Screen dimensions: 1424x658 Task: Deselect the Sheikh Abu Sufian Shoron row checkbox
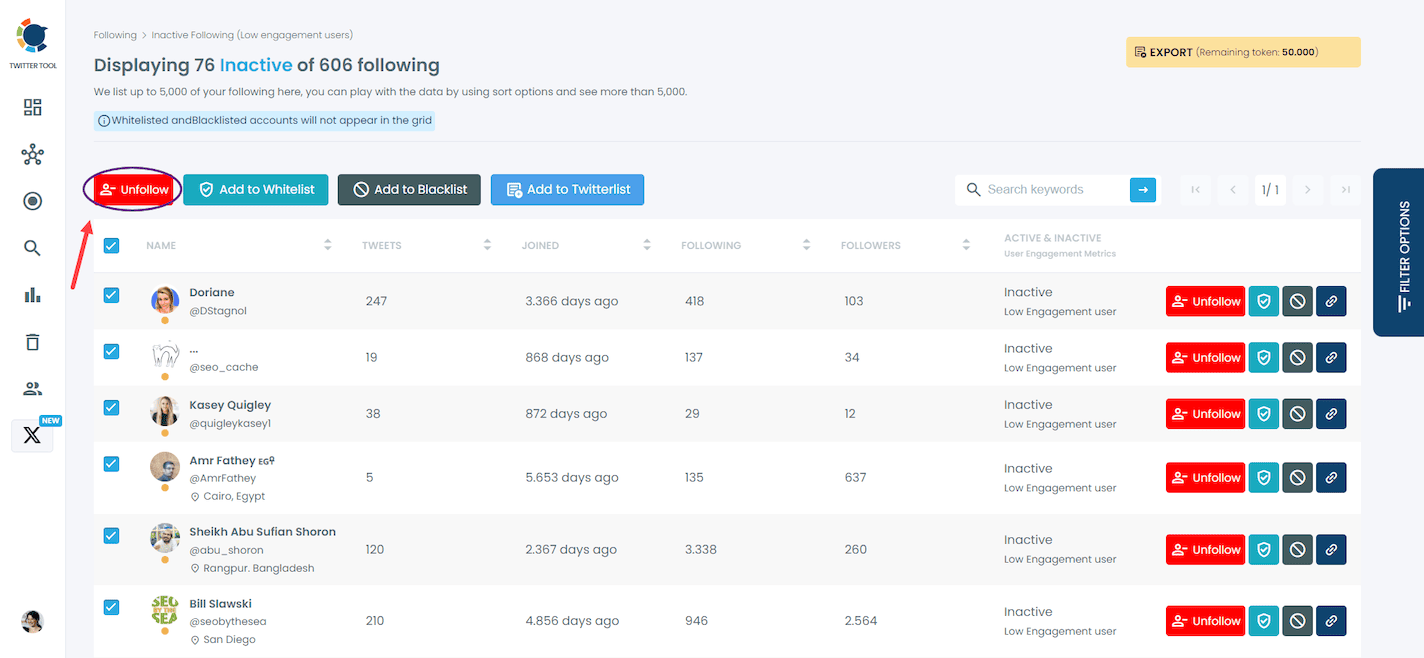click(111, 536)
